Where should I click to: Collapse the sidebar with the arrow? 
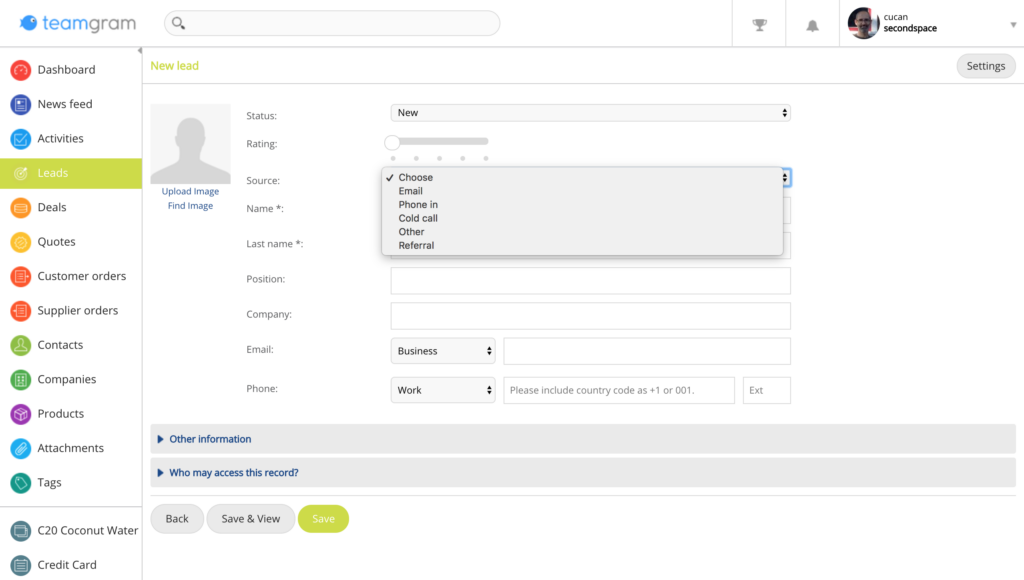[139, 50]
